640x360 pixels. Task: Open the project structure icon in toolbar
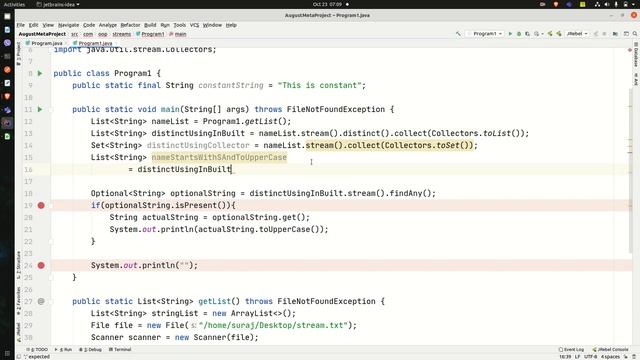click(x=615, y=34)
